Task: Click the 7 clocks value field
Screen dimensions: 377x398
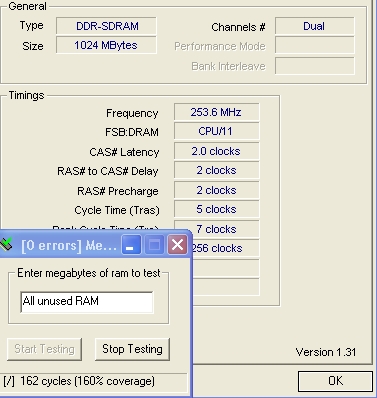Action: click(x=216, y=229)
